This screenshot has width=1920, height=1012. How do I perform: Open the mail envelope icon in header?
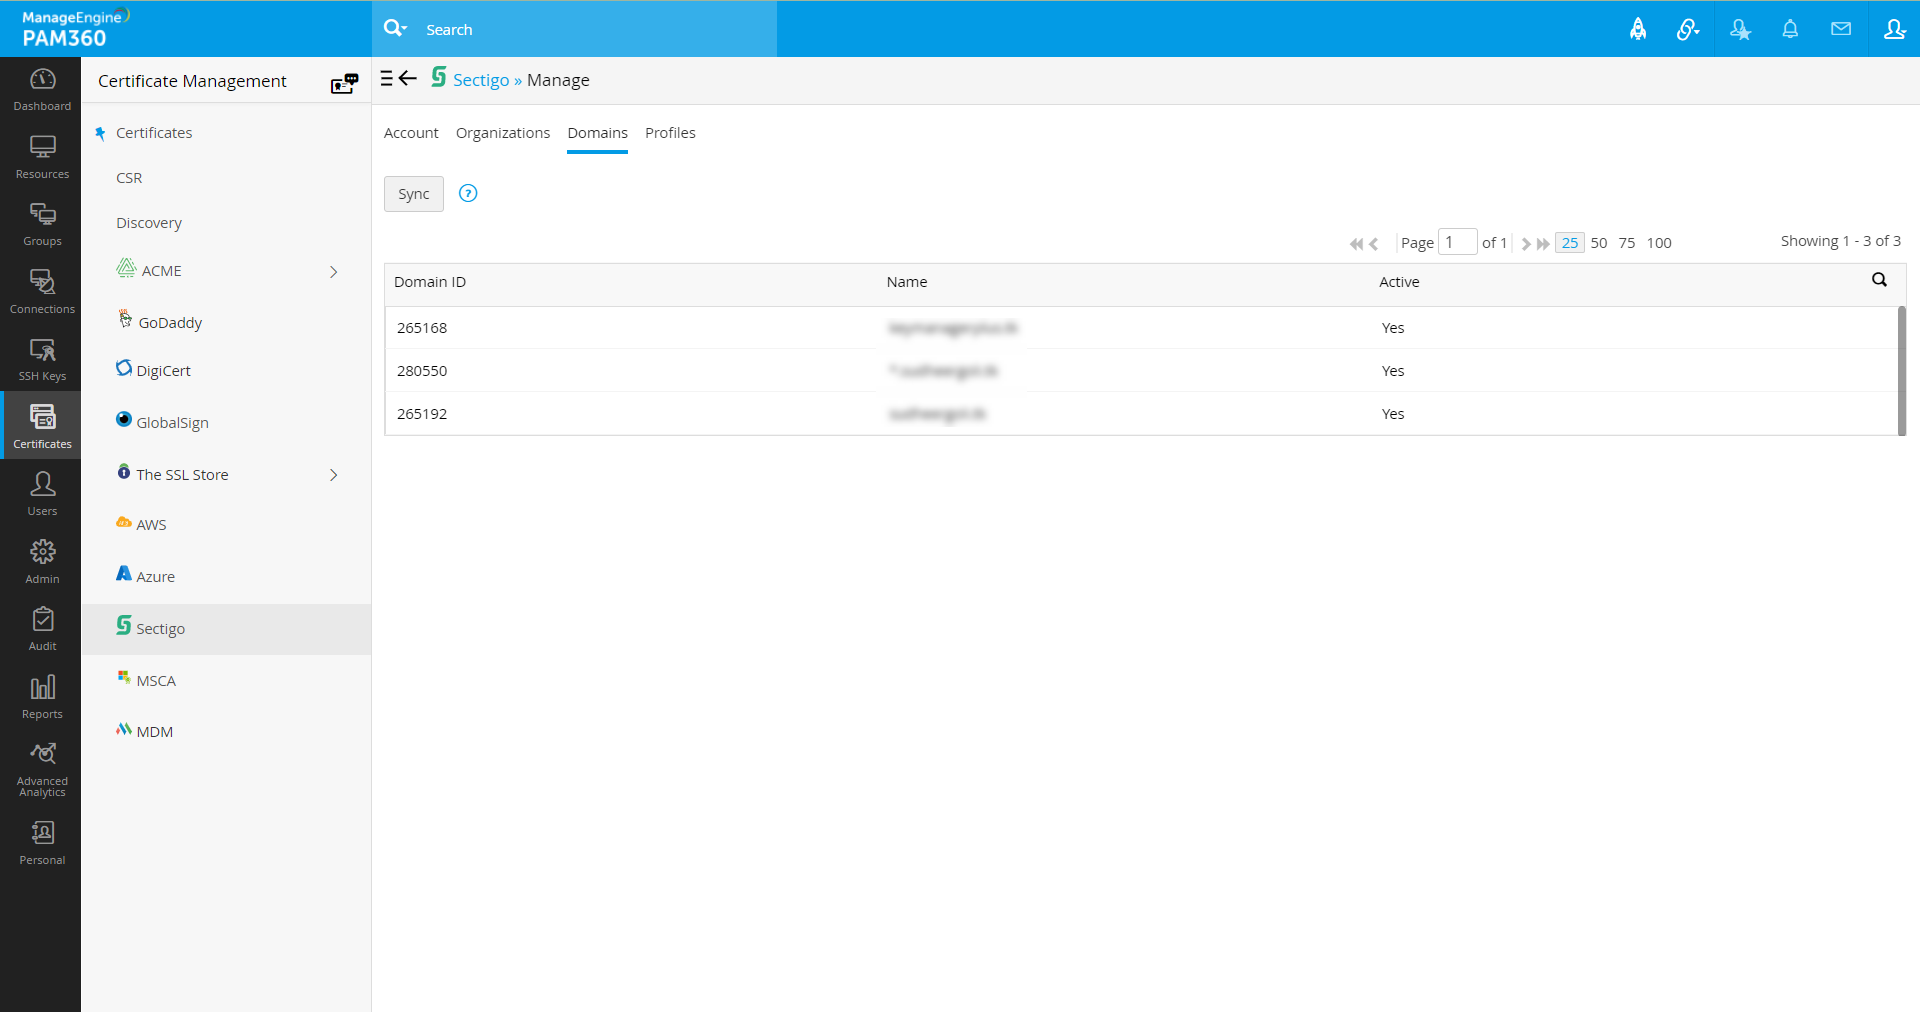1841,29
